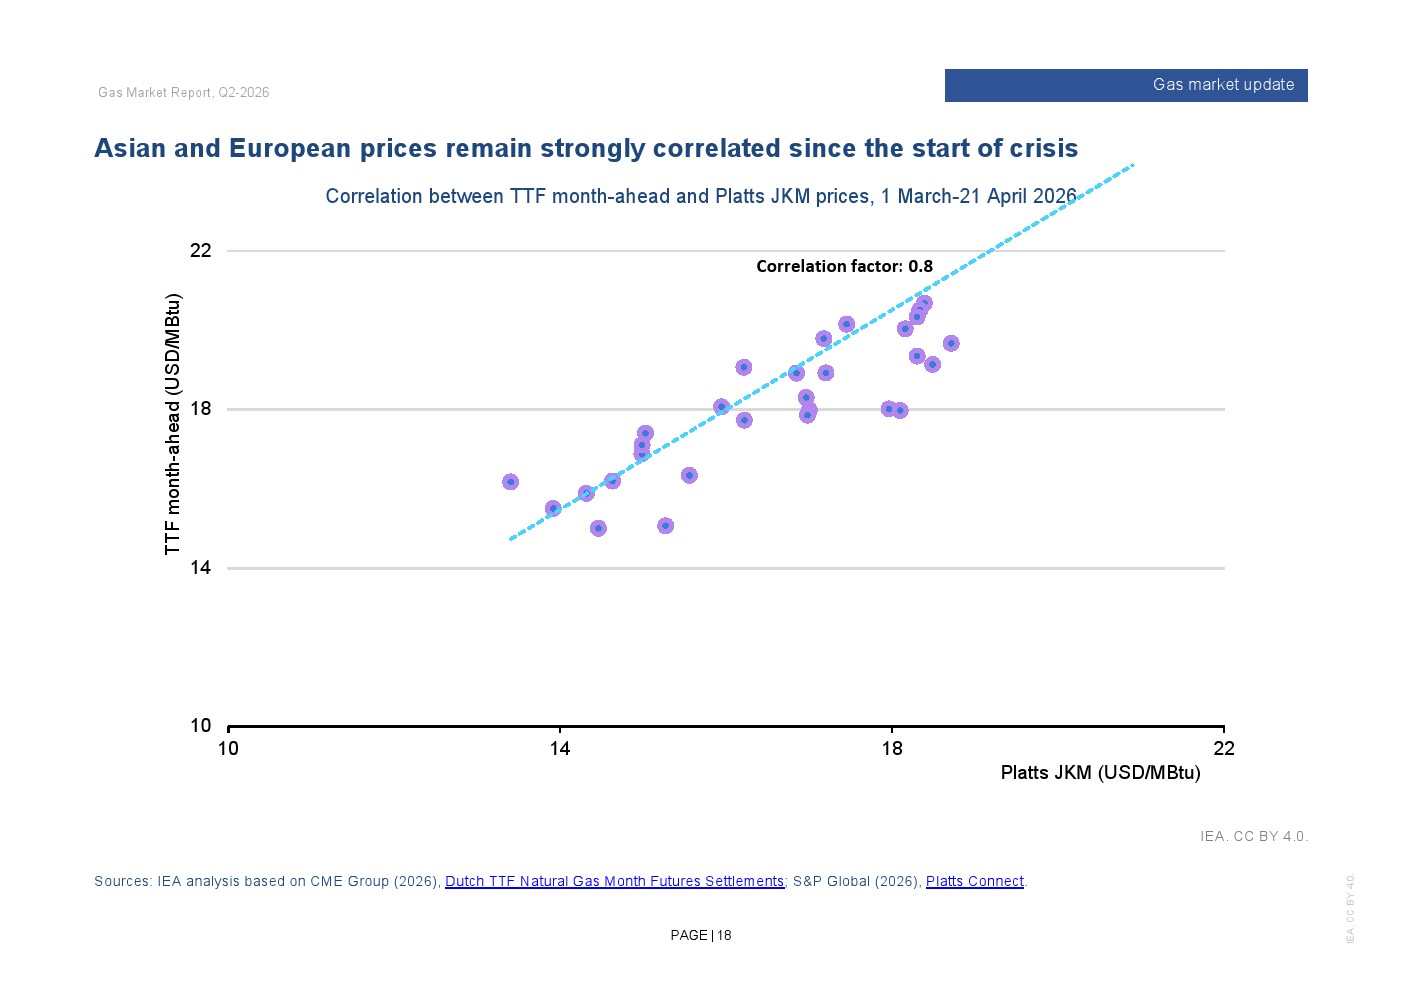Open the Dutch TTF Natural Gas Month Futures Settlements link
Viewport: 1403px width, 992px height.
(x=614, y=881)
